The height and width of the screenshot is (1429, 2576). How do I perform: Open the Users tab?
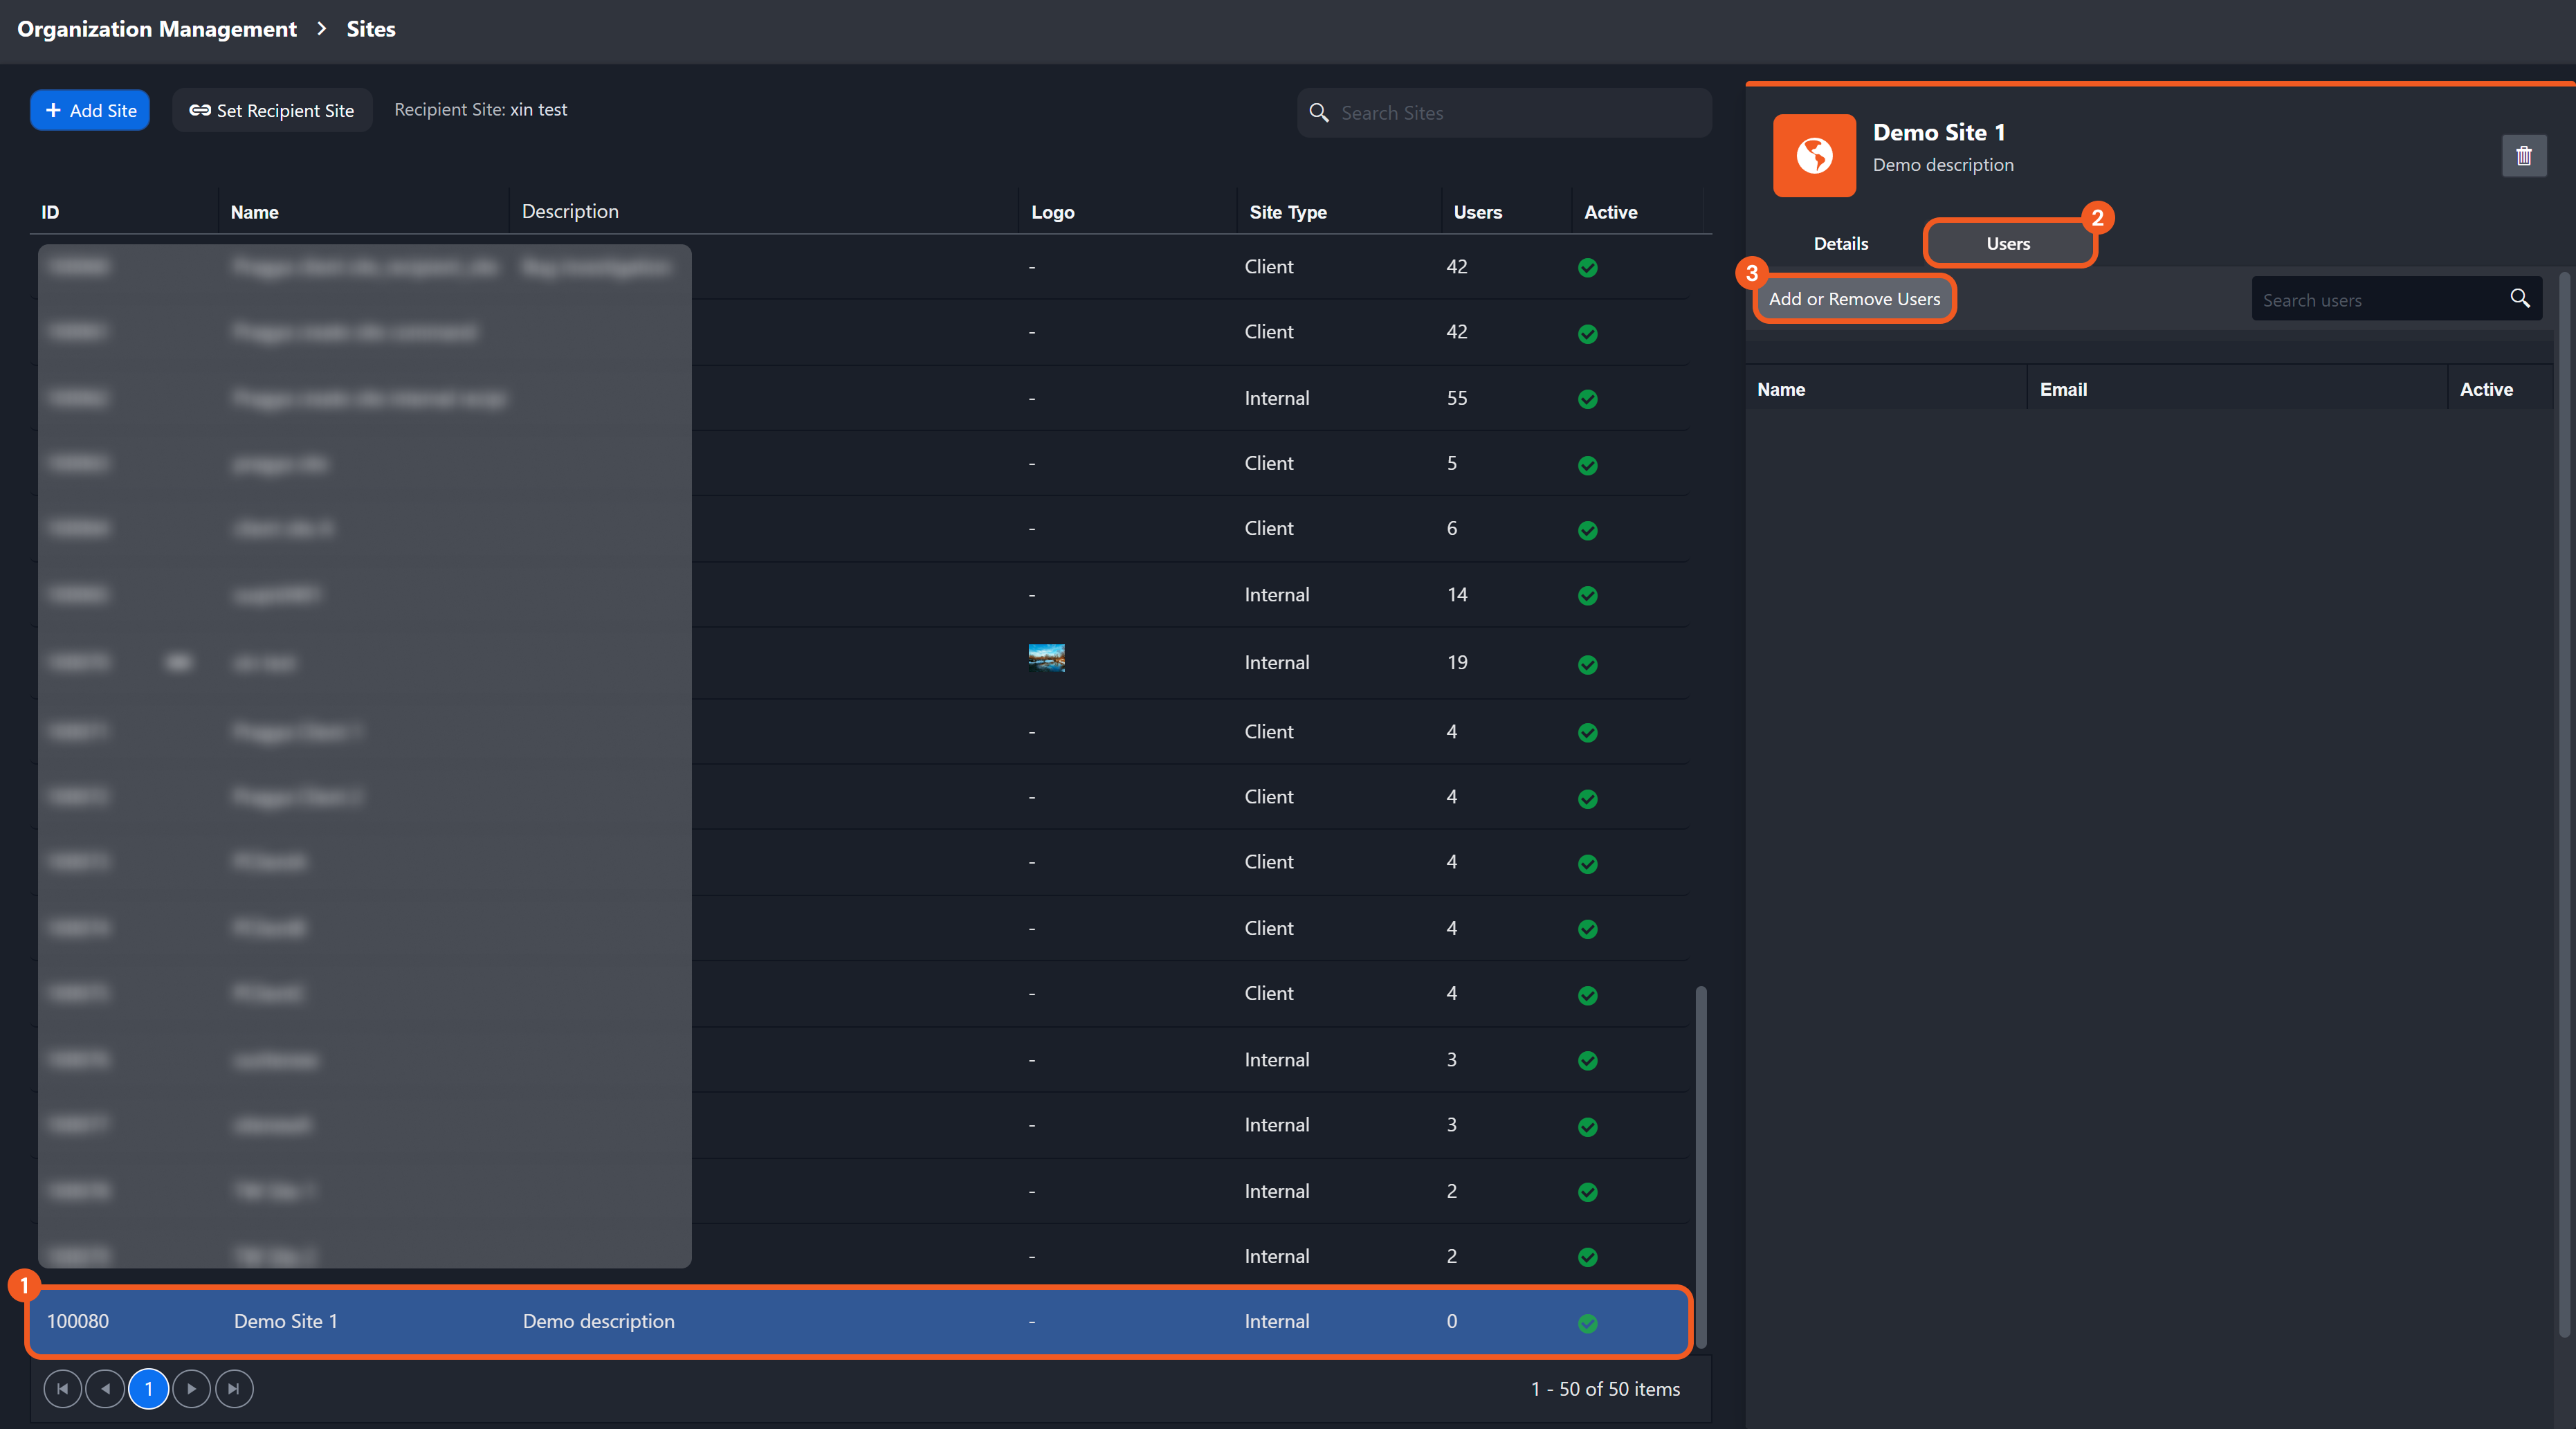click(2008, 243)
